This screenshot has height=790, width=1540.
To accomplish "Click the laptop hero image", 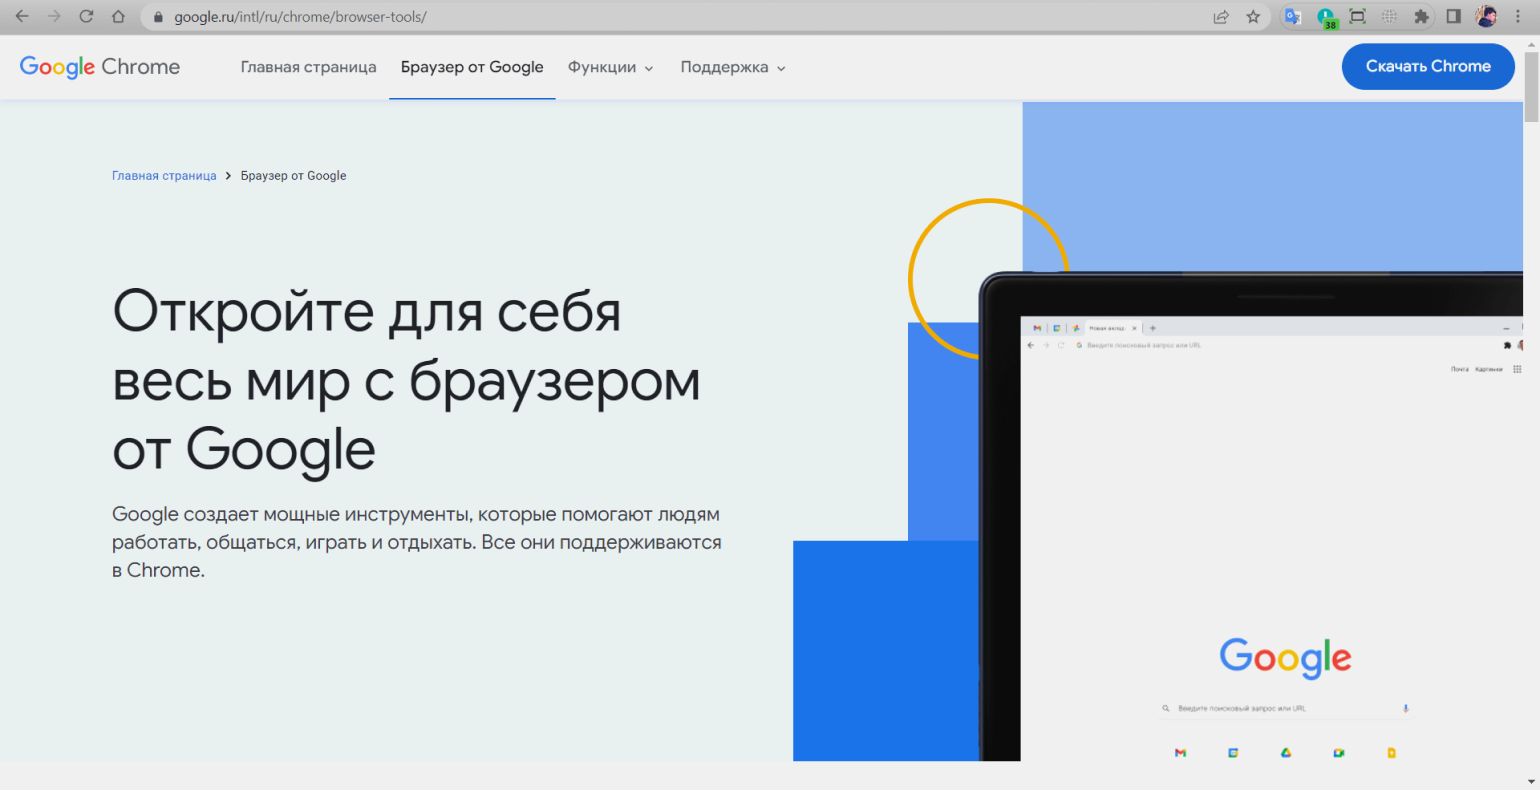I will tap(1252, 516).
